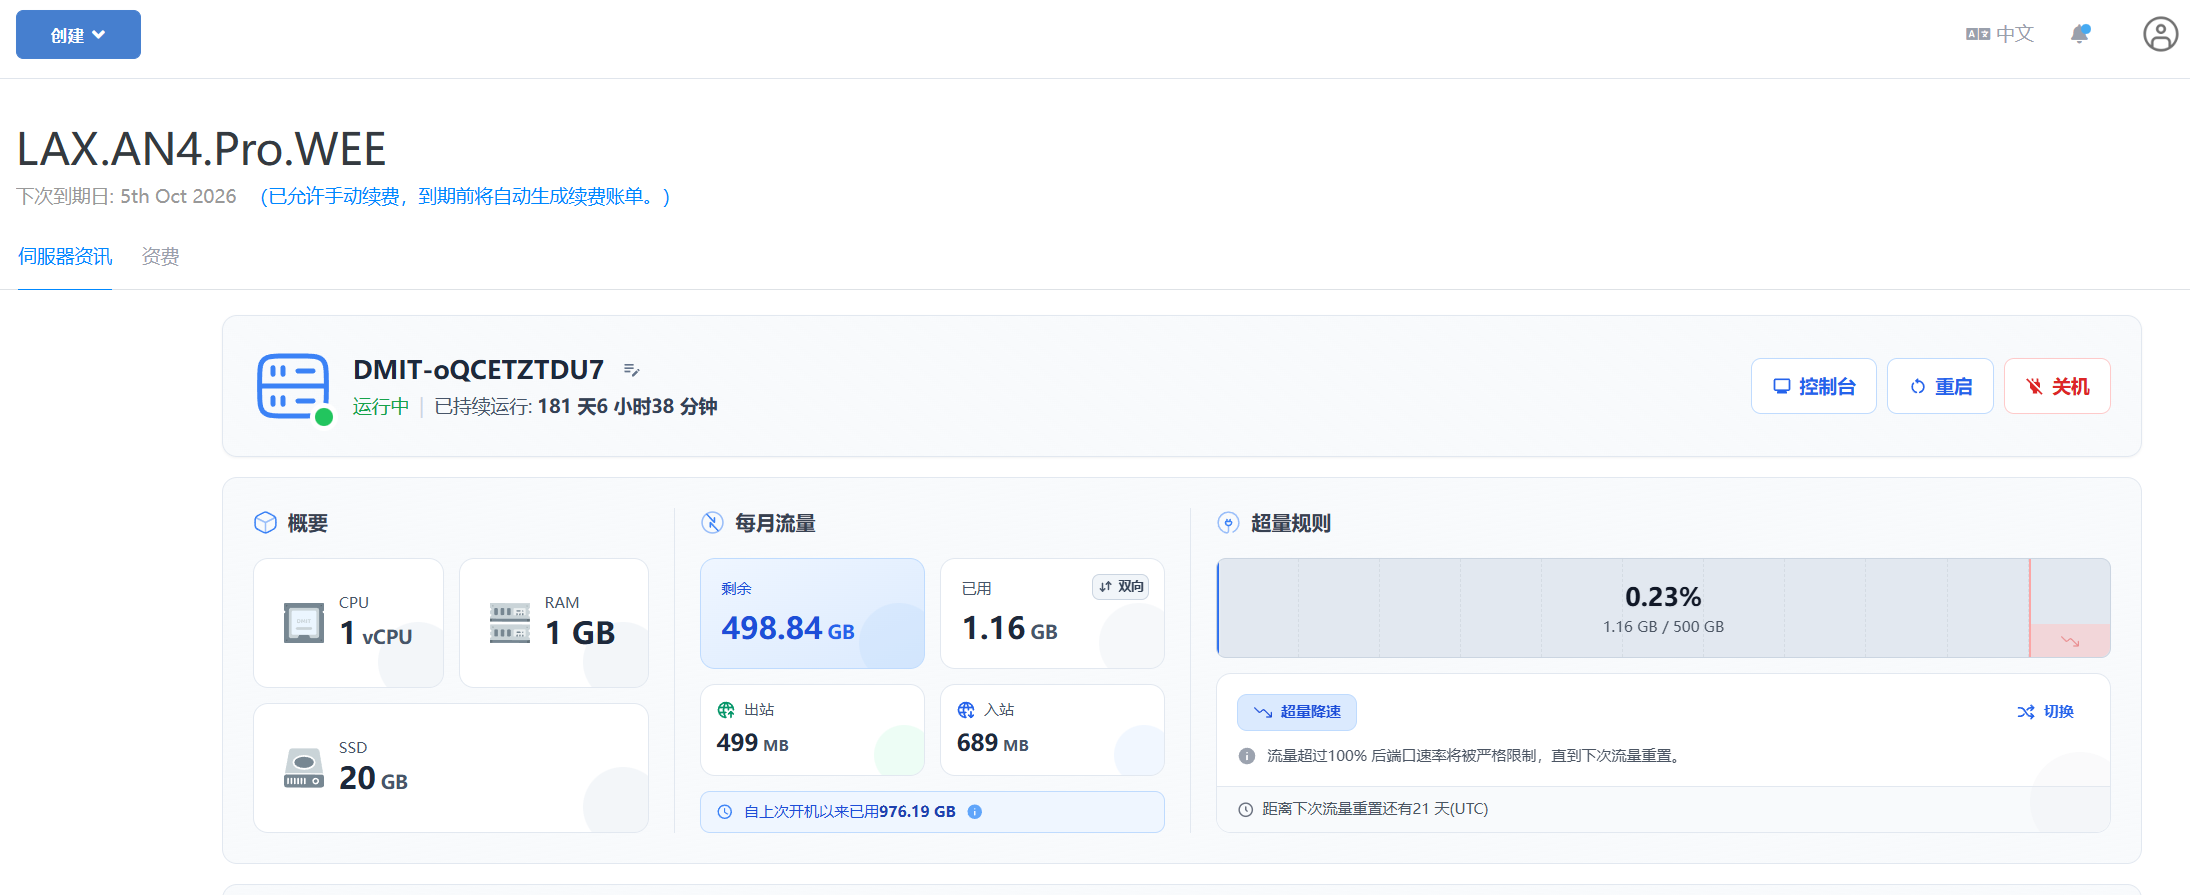Click the info icon beside 976.19 GB
Image resolution: width=2190 pixels, height=895 pixels.
(975, 812)
